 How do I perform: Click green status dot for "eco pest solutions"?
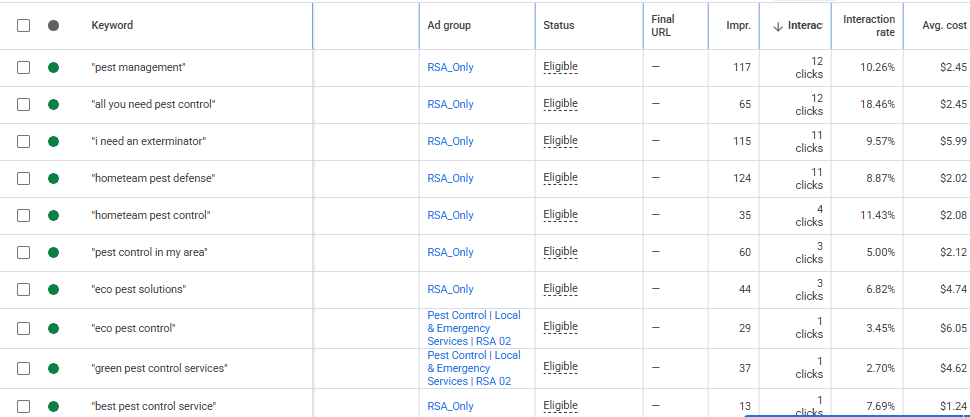[x=53, y=290]
